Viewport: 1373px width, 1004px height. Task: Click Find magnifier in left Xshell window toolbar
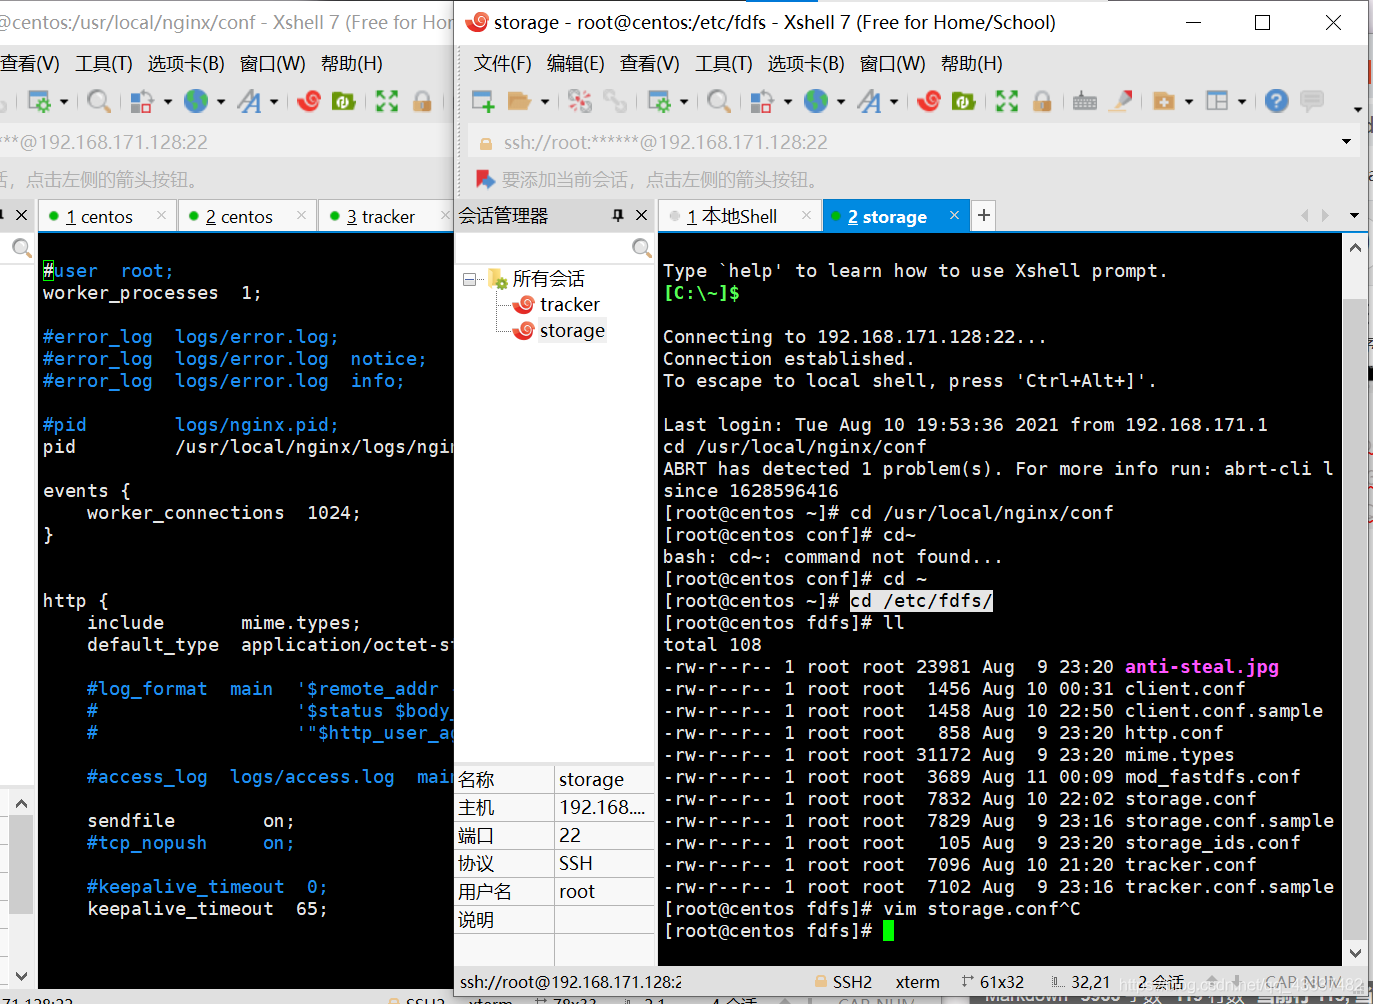[98, 101]
